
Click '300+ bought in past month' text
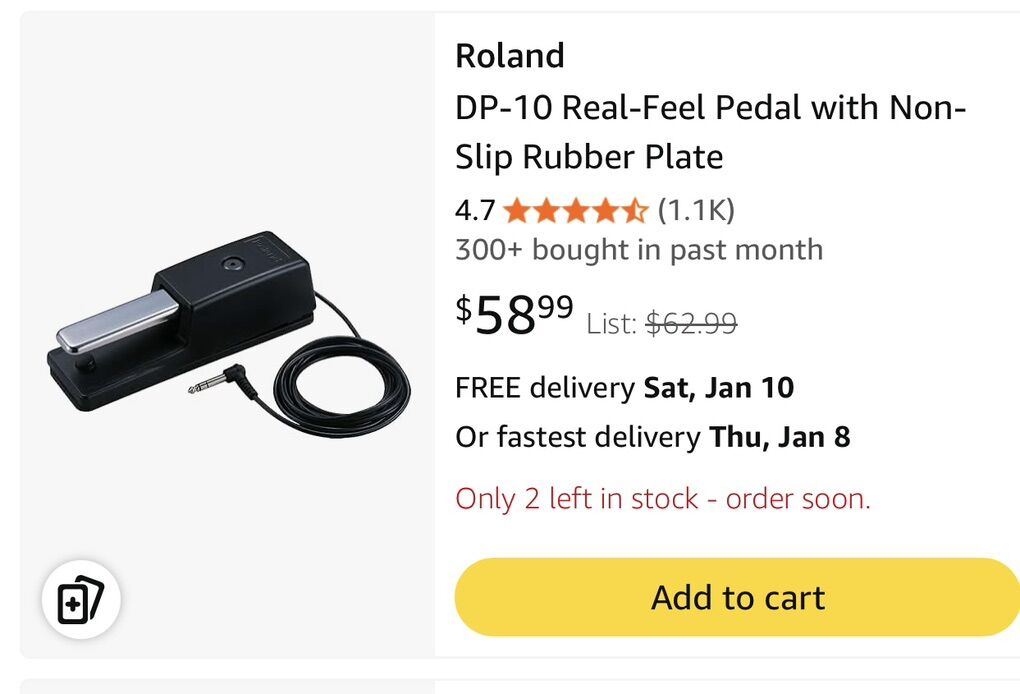point(638,249)
